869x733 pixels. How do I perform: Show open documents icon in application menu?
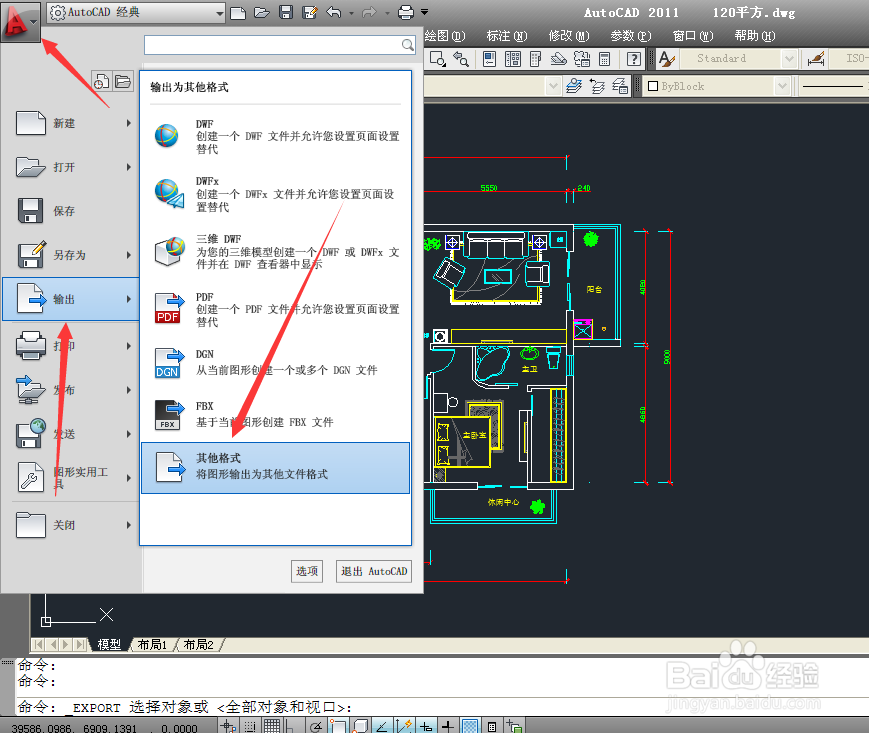(x=123, y=82)
